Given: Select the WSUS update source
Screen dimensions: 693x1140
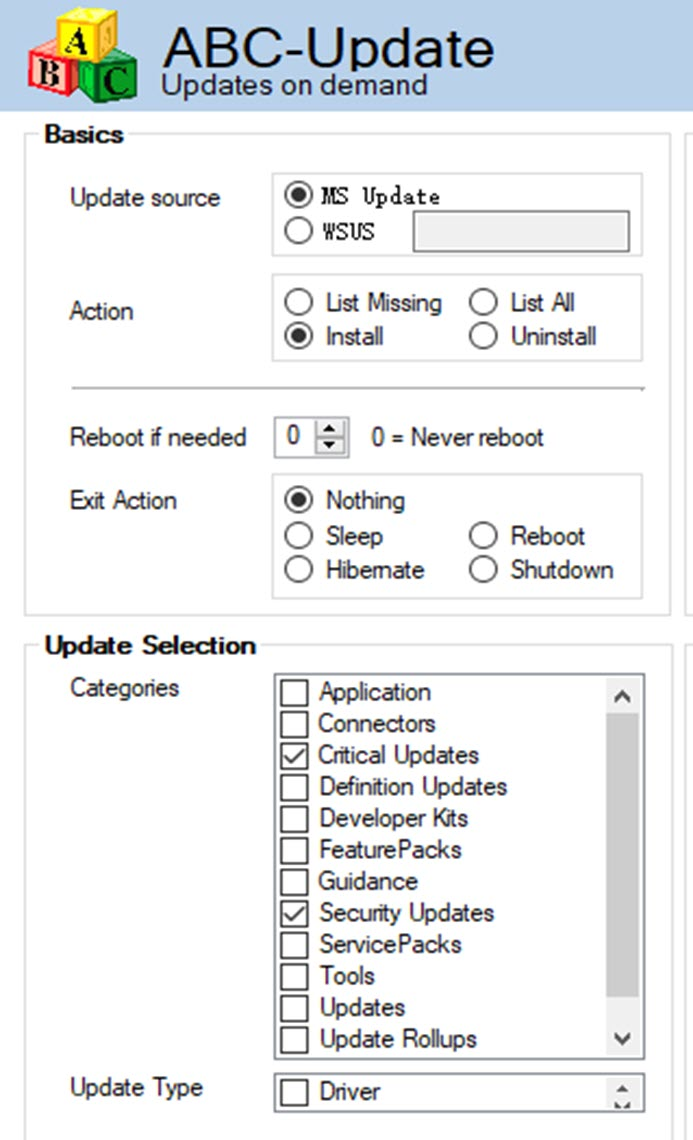Looking at the screenshot, I should click(x=298, y=231).
